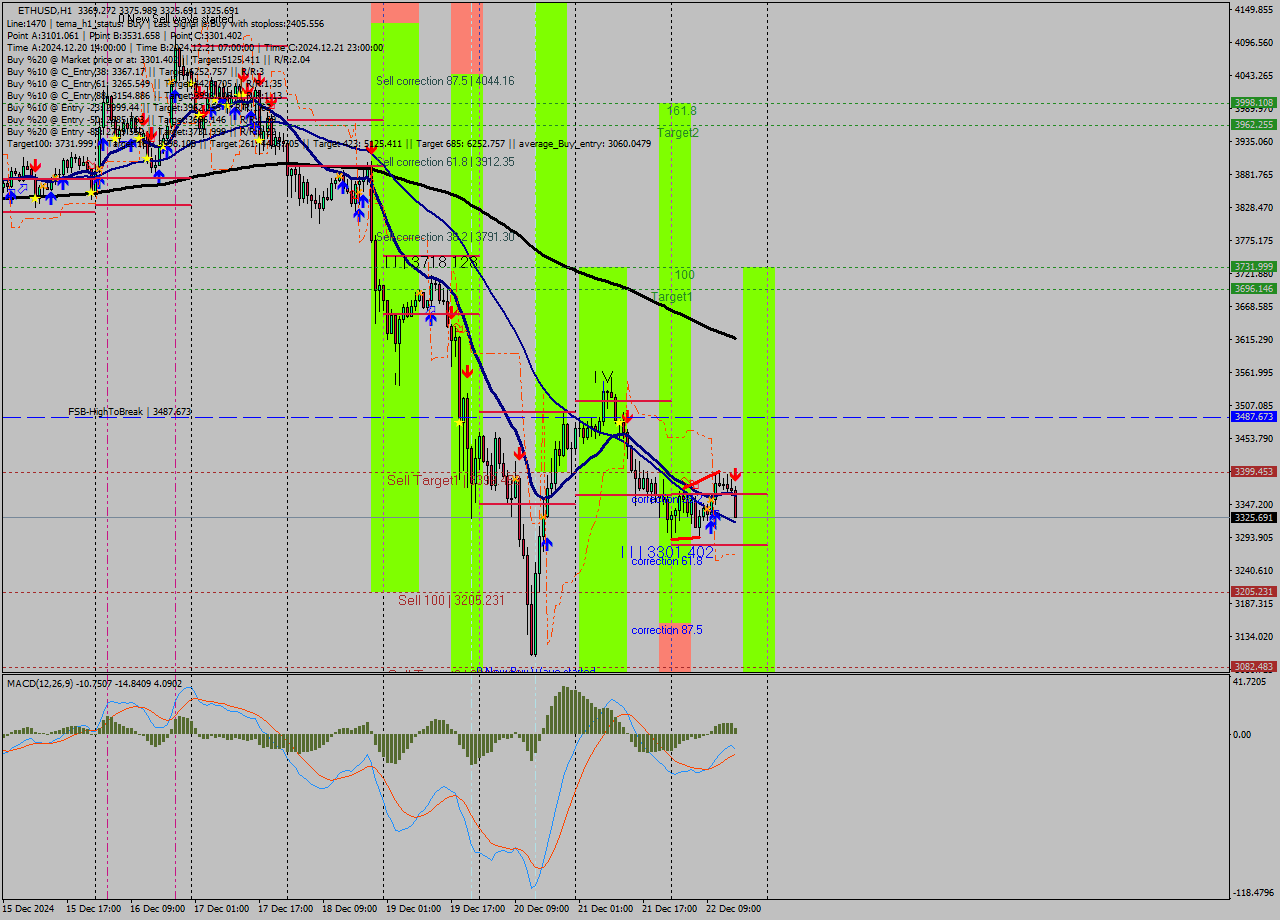Click the 4096.560 price scale value
1280x920 pixels.
[x=1253, y=42]
